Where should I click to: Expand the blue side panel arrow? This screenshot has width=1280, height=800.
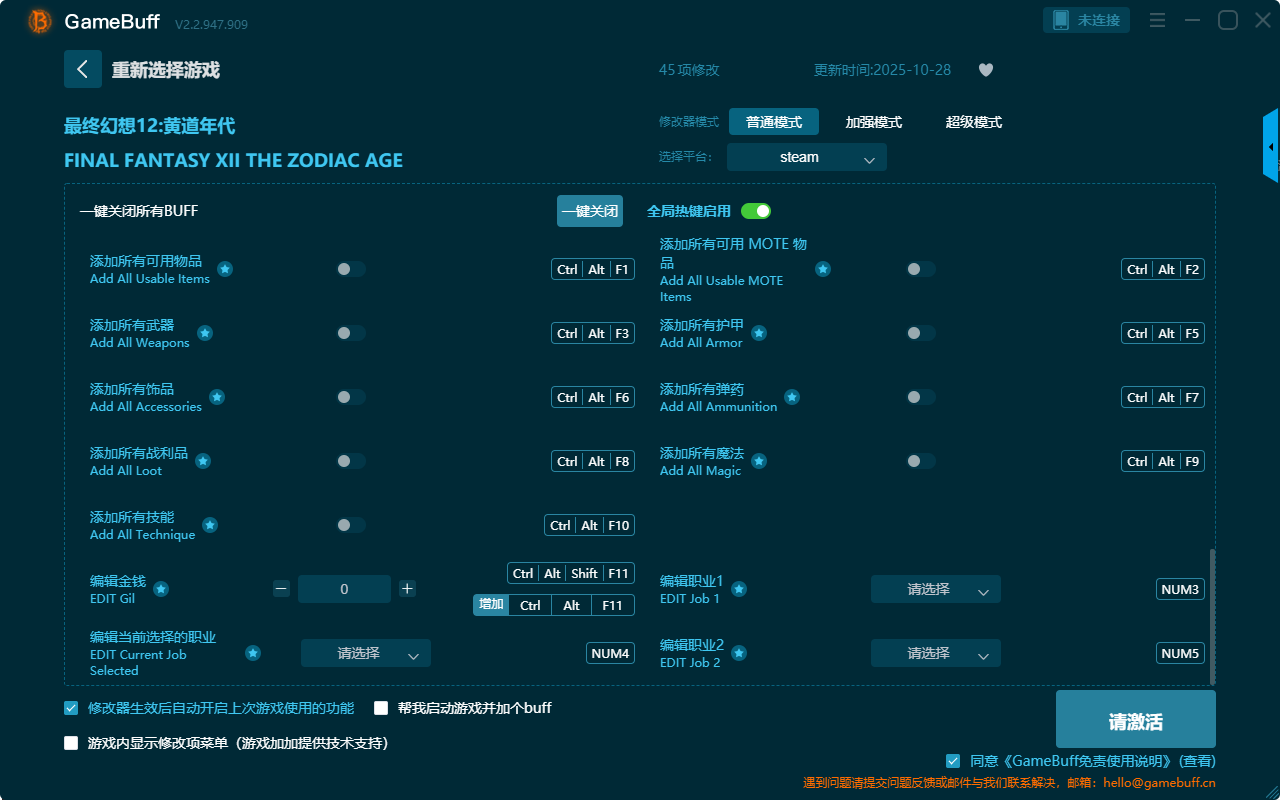click(x=1271, y=147)
